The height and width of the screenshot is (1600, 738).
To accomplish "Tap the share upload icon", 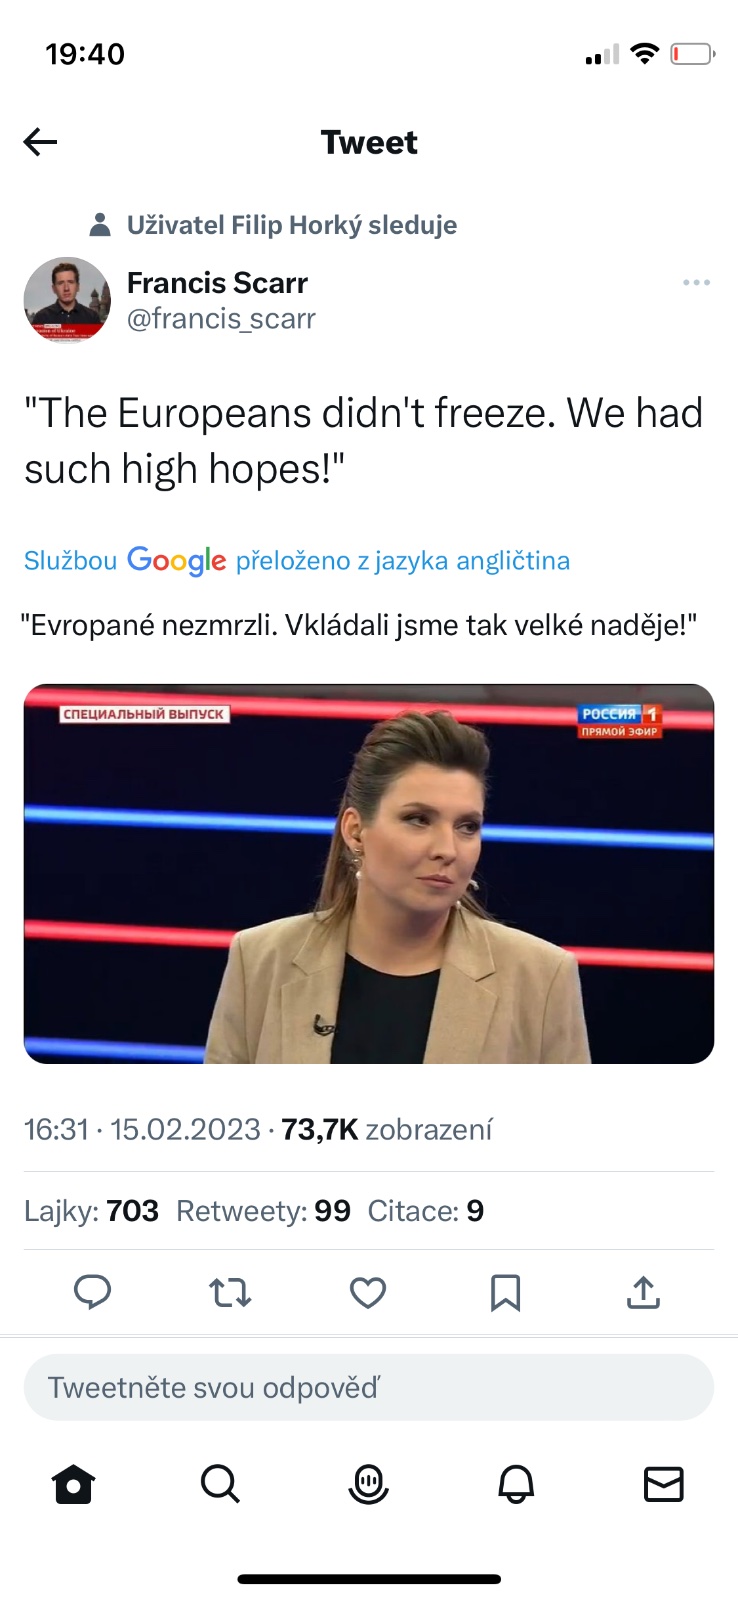I will coord(643,1292).
